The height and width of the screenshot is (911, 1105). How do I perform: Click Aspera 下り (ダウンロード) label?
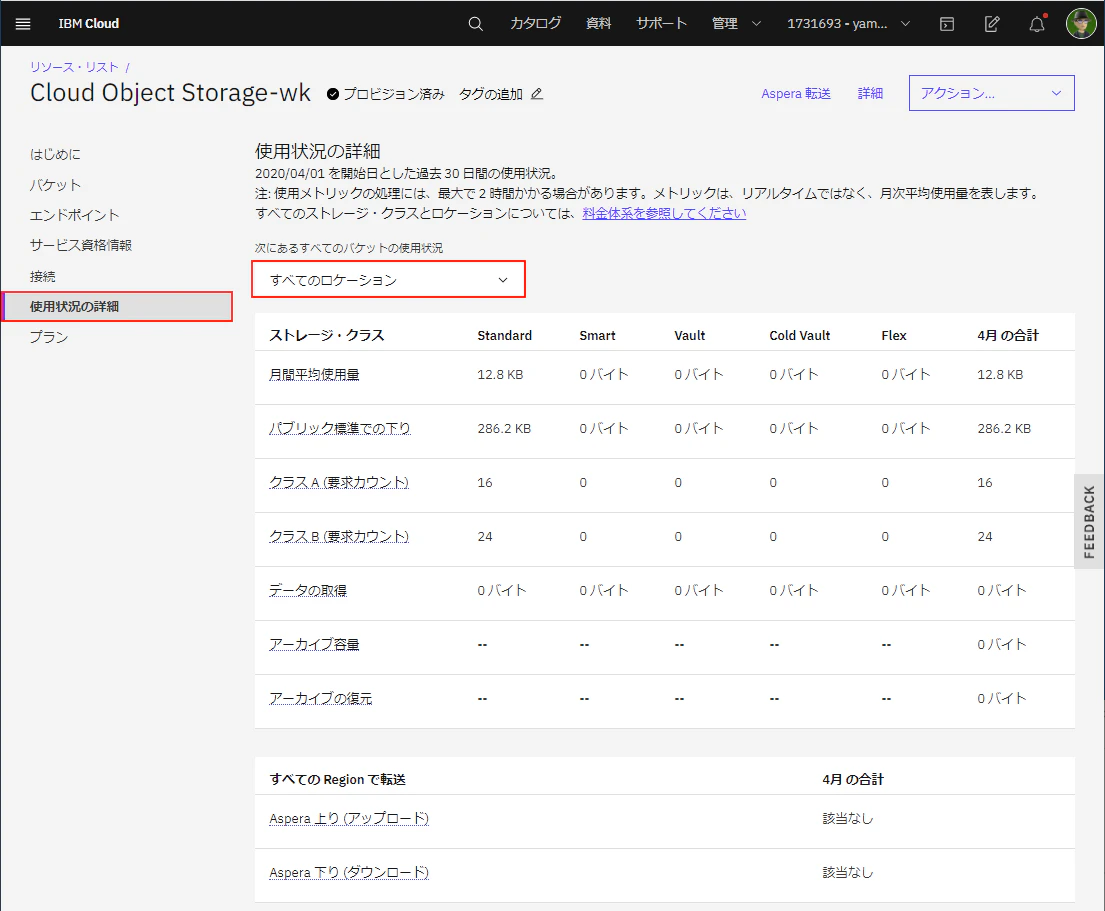click(349, 872)
